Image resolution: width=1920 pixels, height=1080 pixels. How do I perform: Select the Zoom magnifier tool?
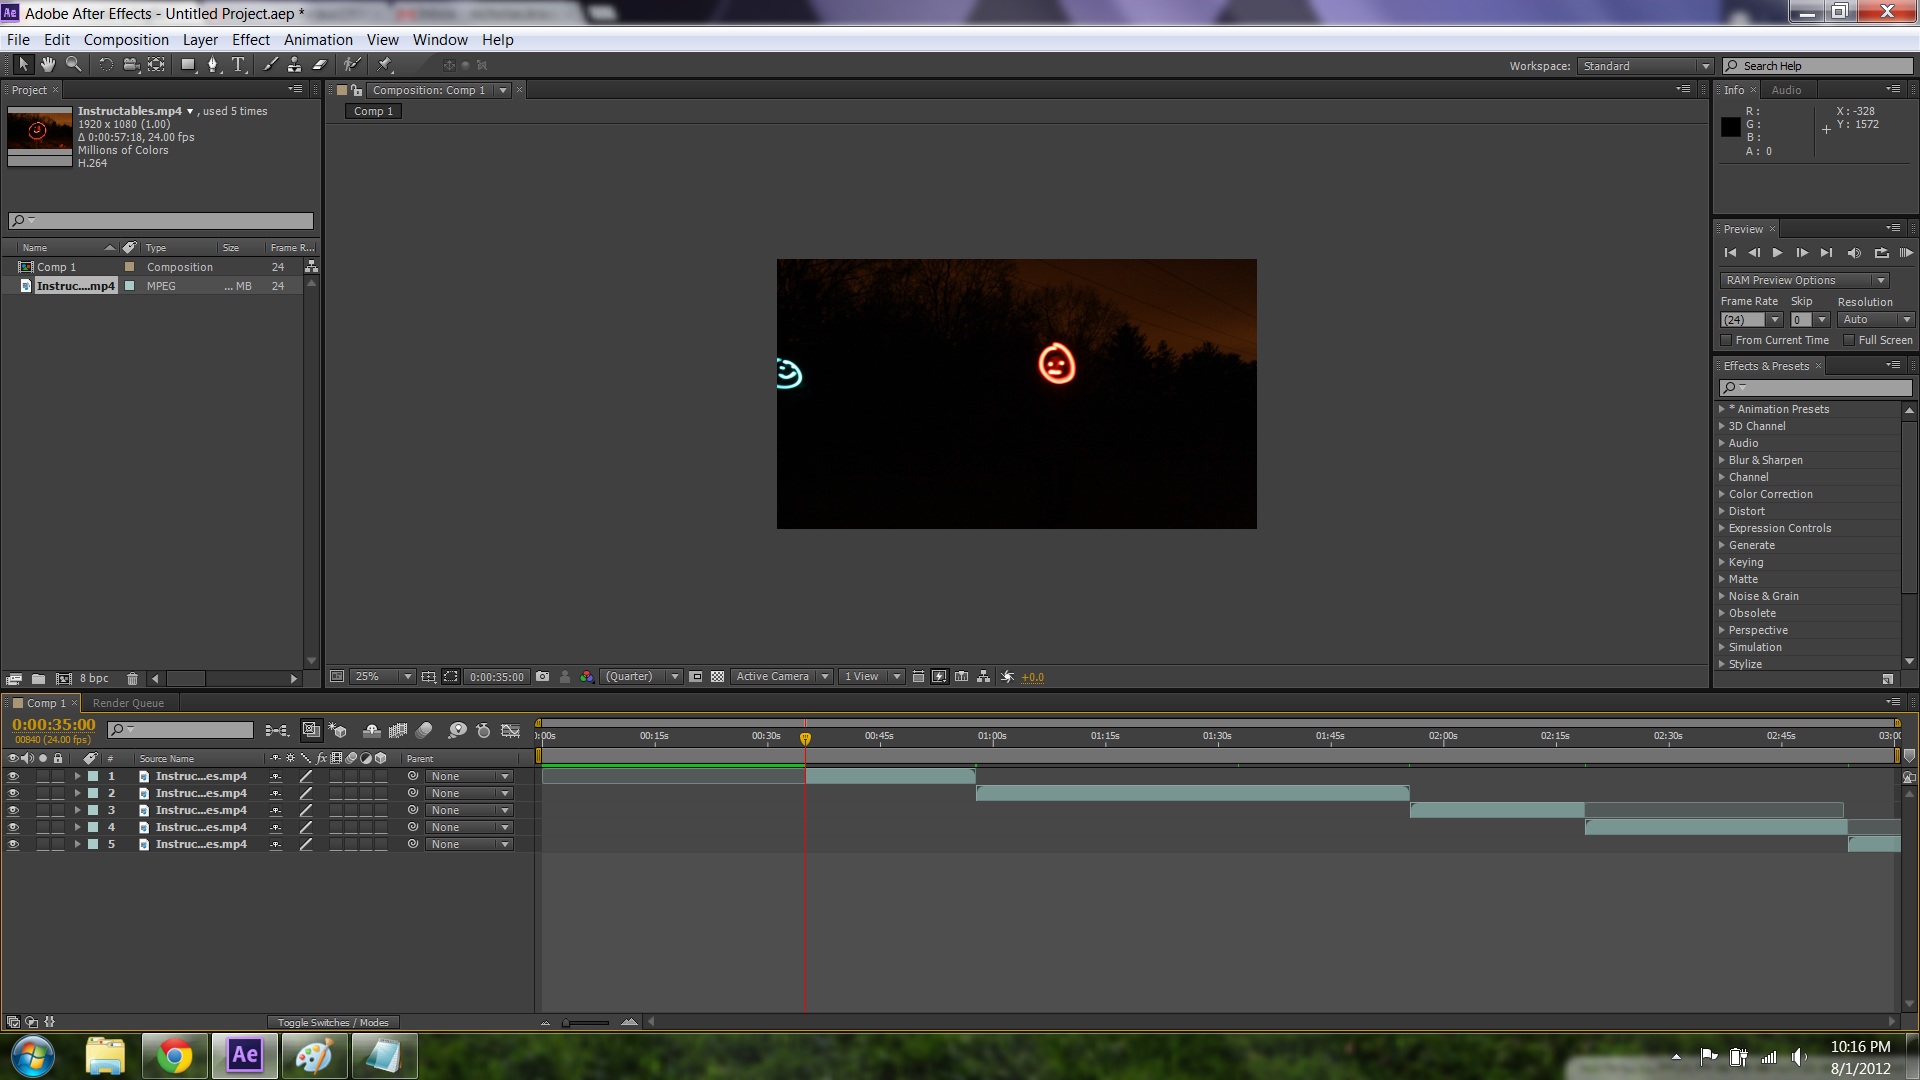pyautogui.click(x=73, y=64)
